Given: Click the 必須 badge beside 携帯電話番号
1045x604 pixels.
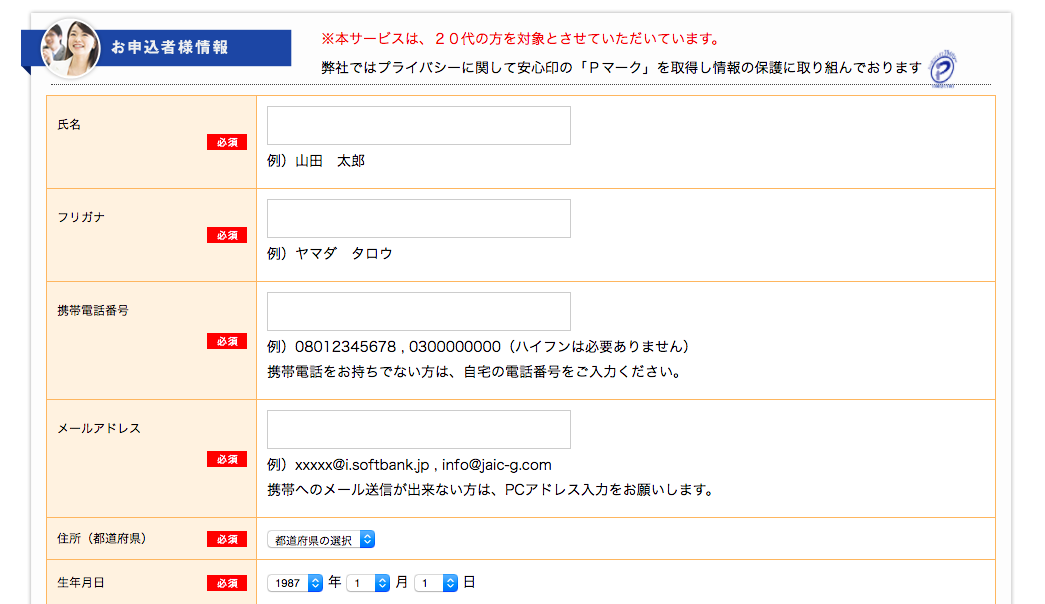Looking at the screenshot, I should pyautogui.click(x=227, y=341).
